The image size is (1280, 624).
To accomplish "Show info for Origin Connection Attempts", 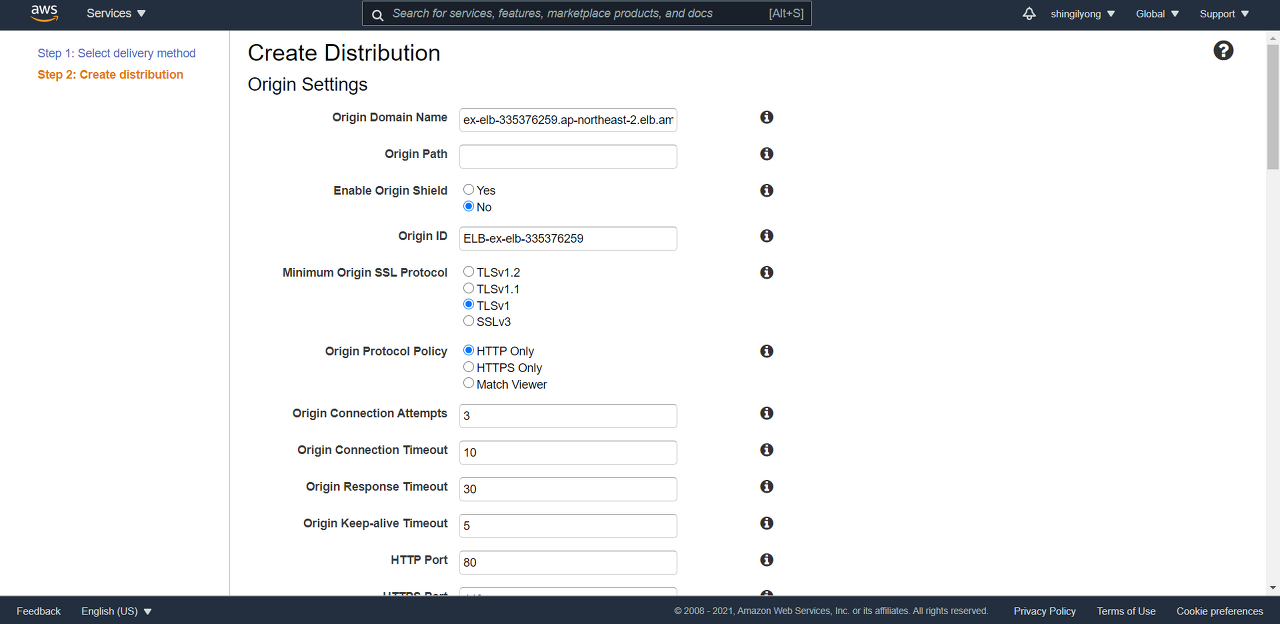I will pos(767,413).
